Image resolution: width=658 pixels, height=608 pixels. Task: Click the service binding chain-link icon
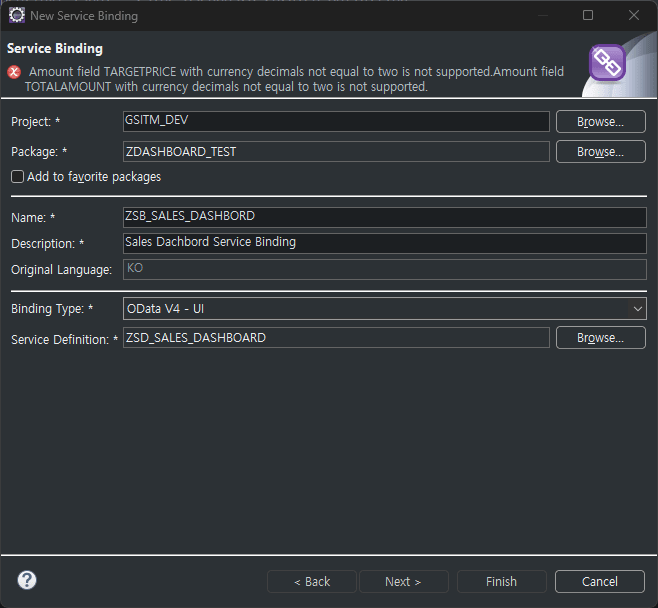[x=607, y=63]
